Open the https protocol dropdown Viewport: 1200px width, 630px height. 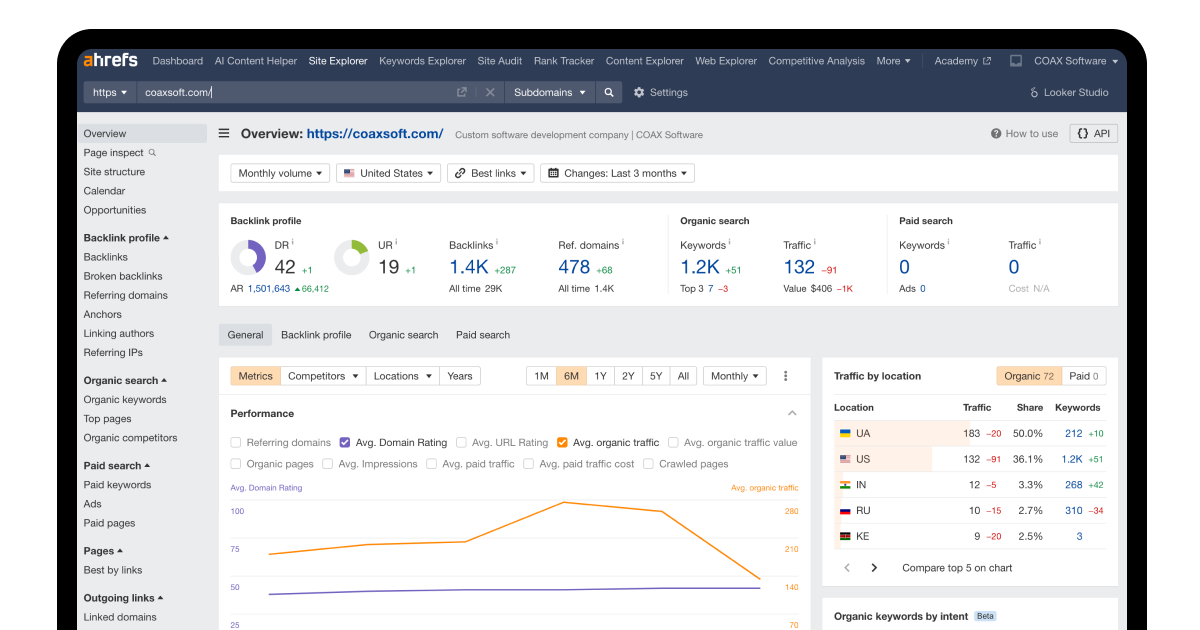110,92
